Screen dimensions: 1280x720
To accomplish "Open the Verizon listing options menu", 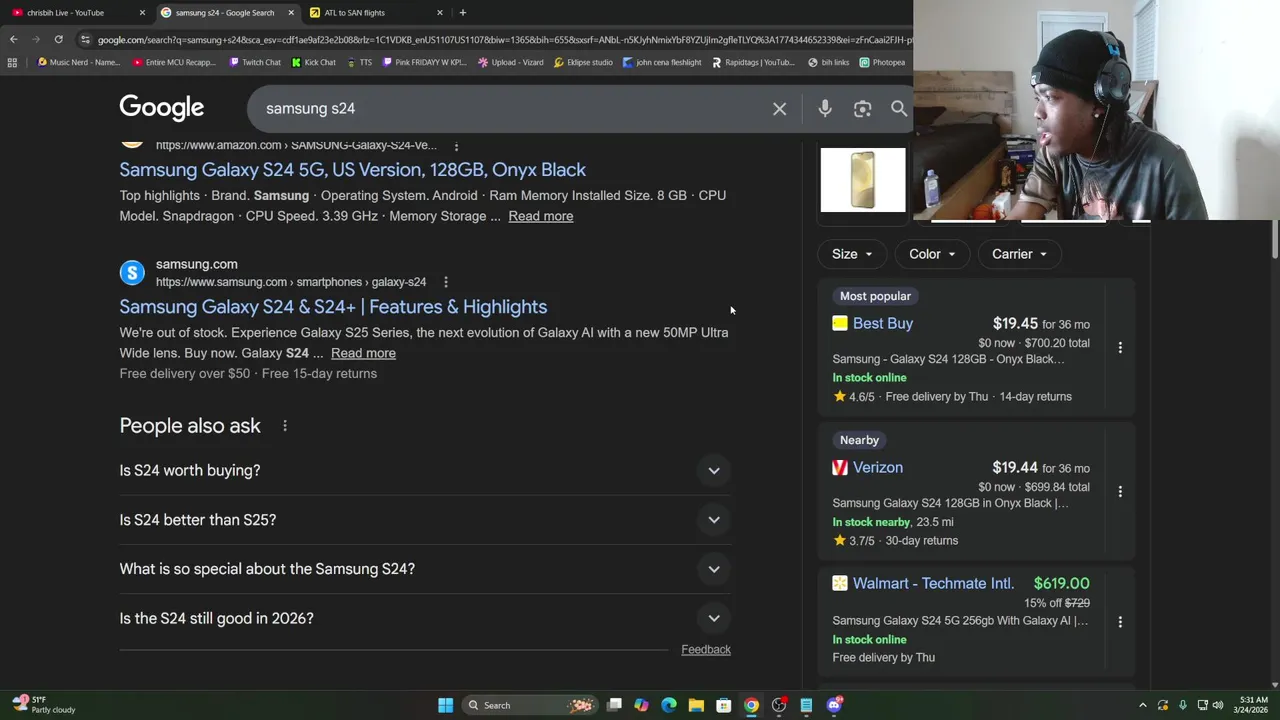I will coord(1120,491).
